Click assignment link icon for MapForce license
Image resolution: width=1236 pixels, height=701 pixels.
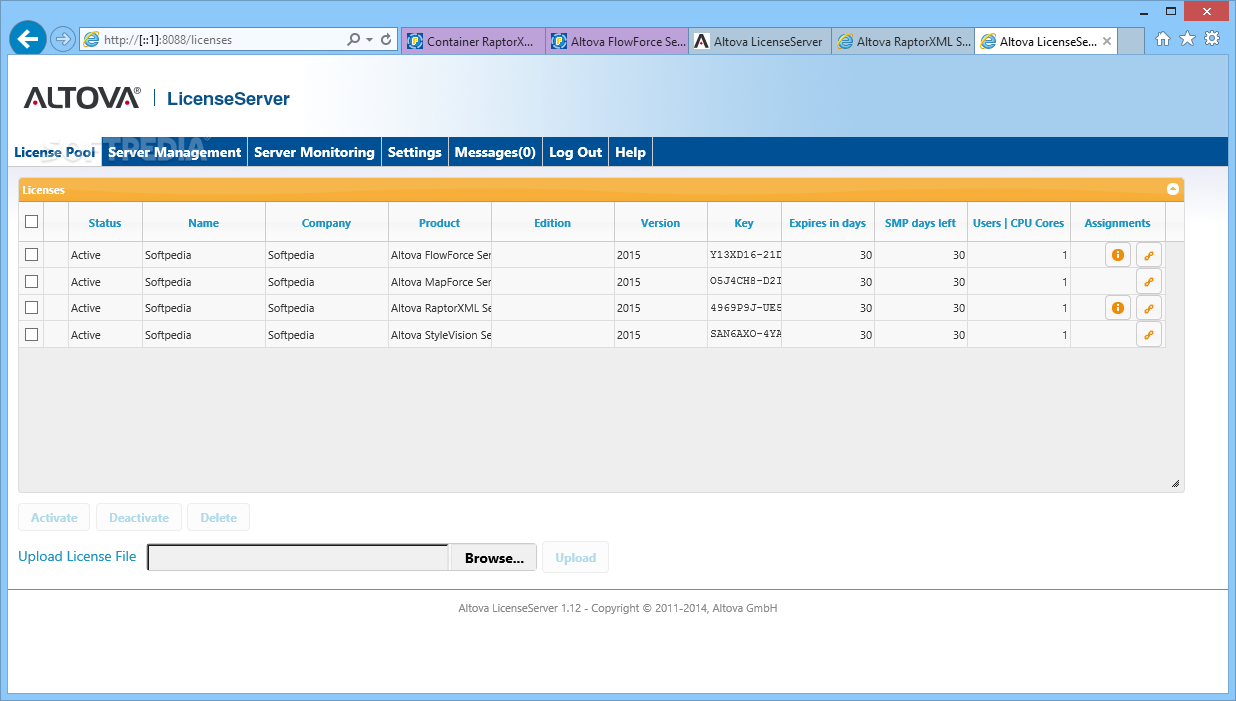(x=1149, y=282)
